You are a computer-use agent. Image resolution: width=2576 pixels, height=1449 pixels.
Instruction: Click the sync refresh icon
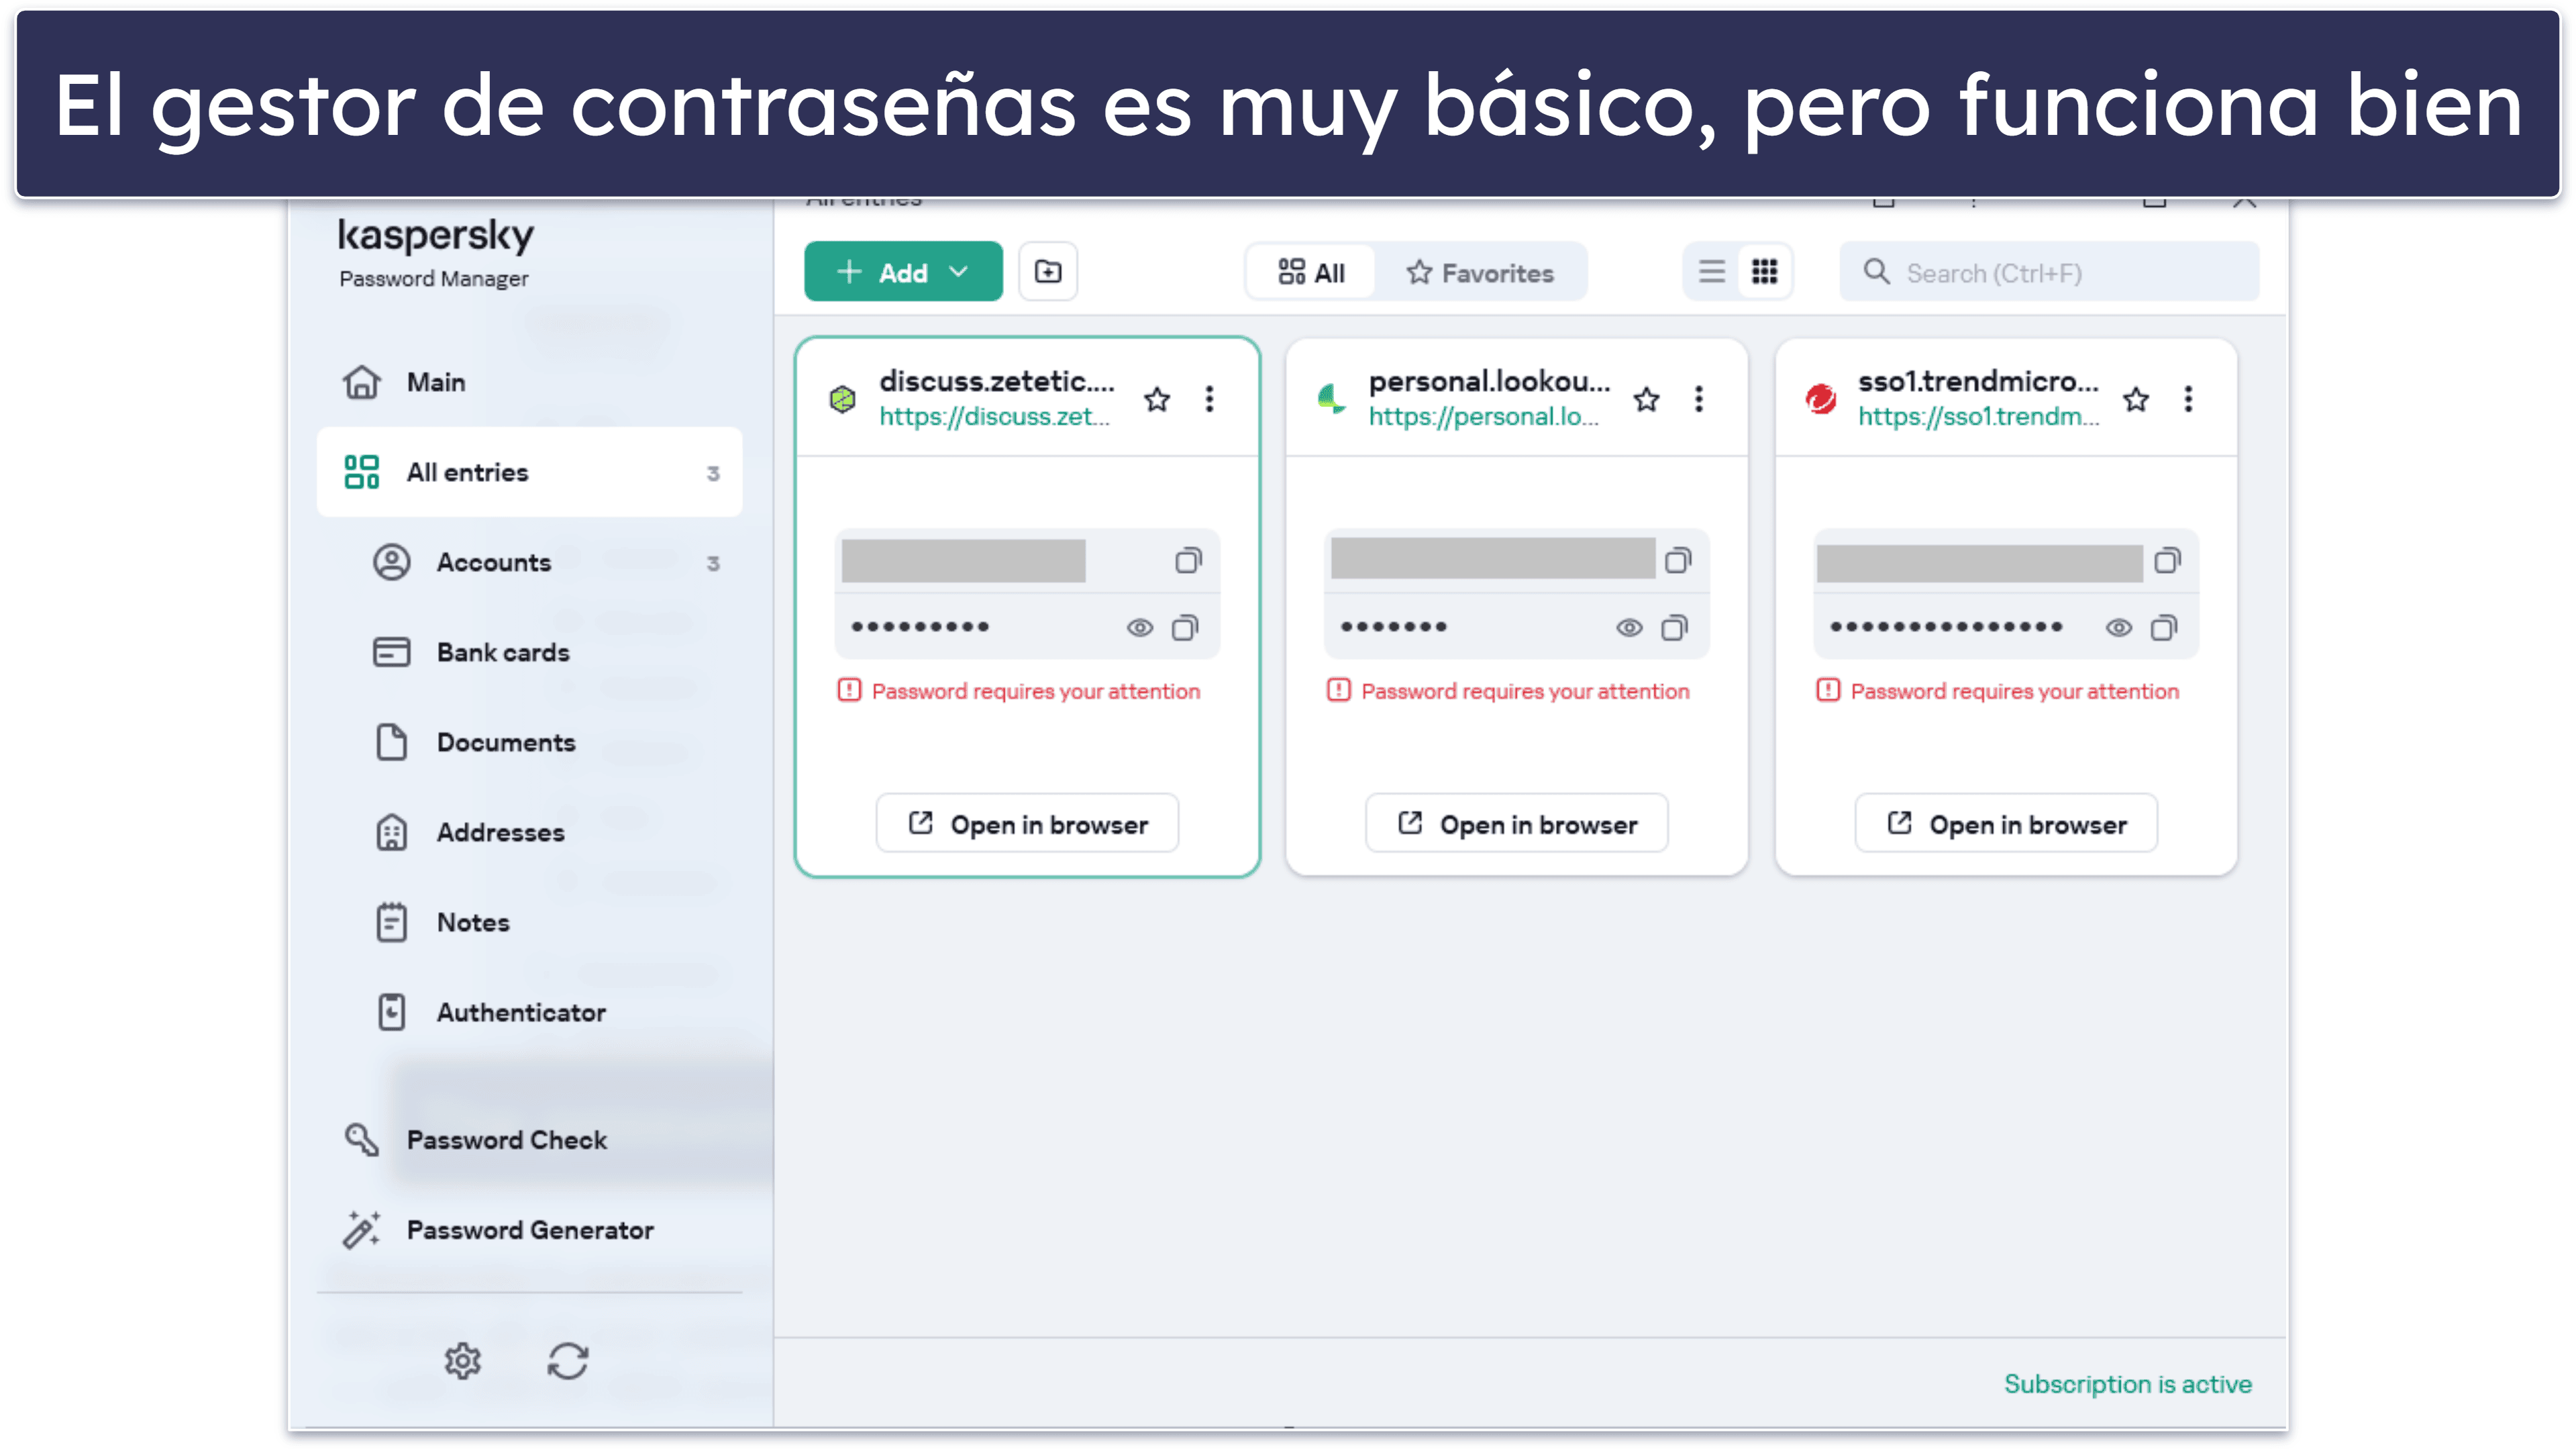tap(568, 1361)
